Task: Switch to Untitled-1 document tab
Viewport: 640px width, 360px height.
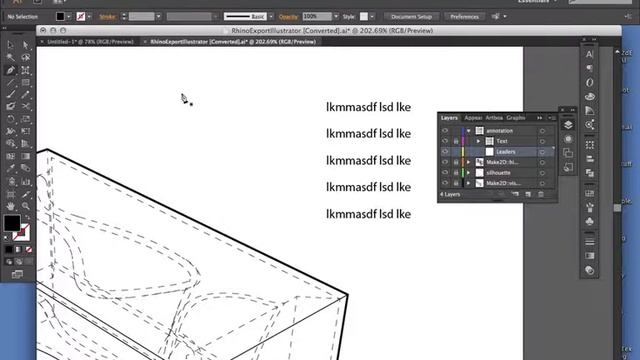Action: point(90,42)
